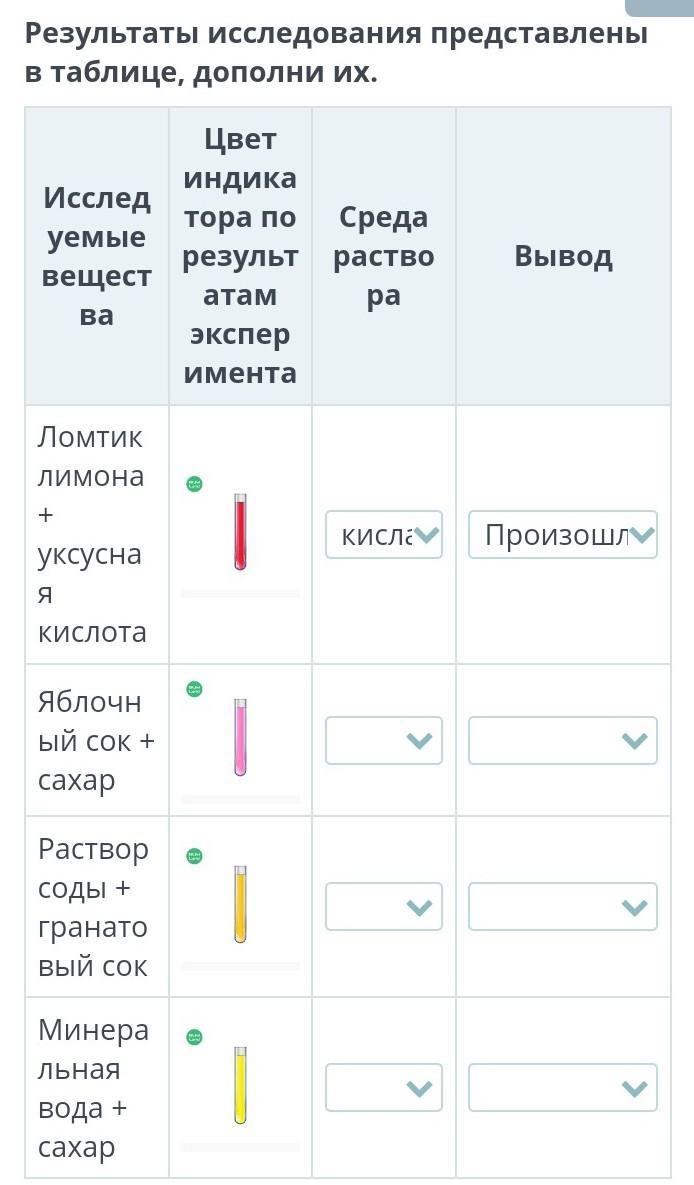Expand conclusion dropdown for soda solution row

coord(563,907)
